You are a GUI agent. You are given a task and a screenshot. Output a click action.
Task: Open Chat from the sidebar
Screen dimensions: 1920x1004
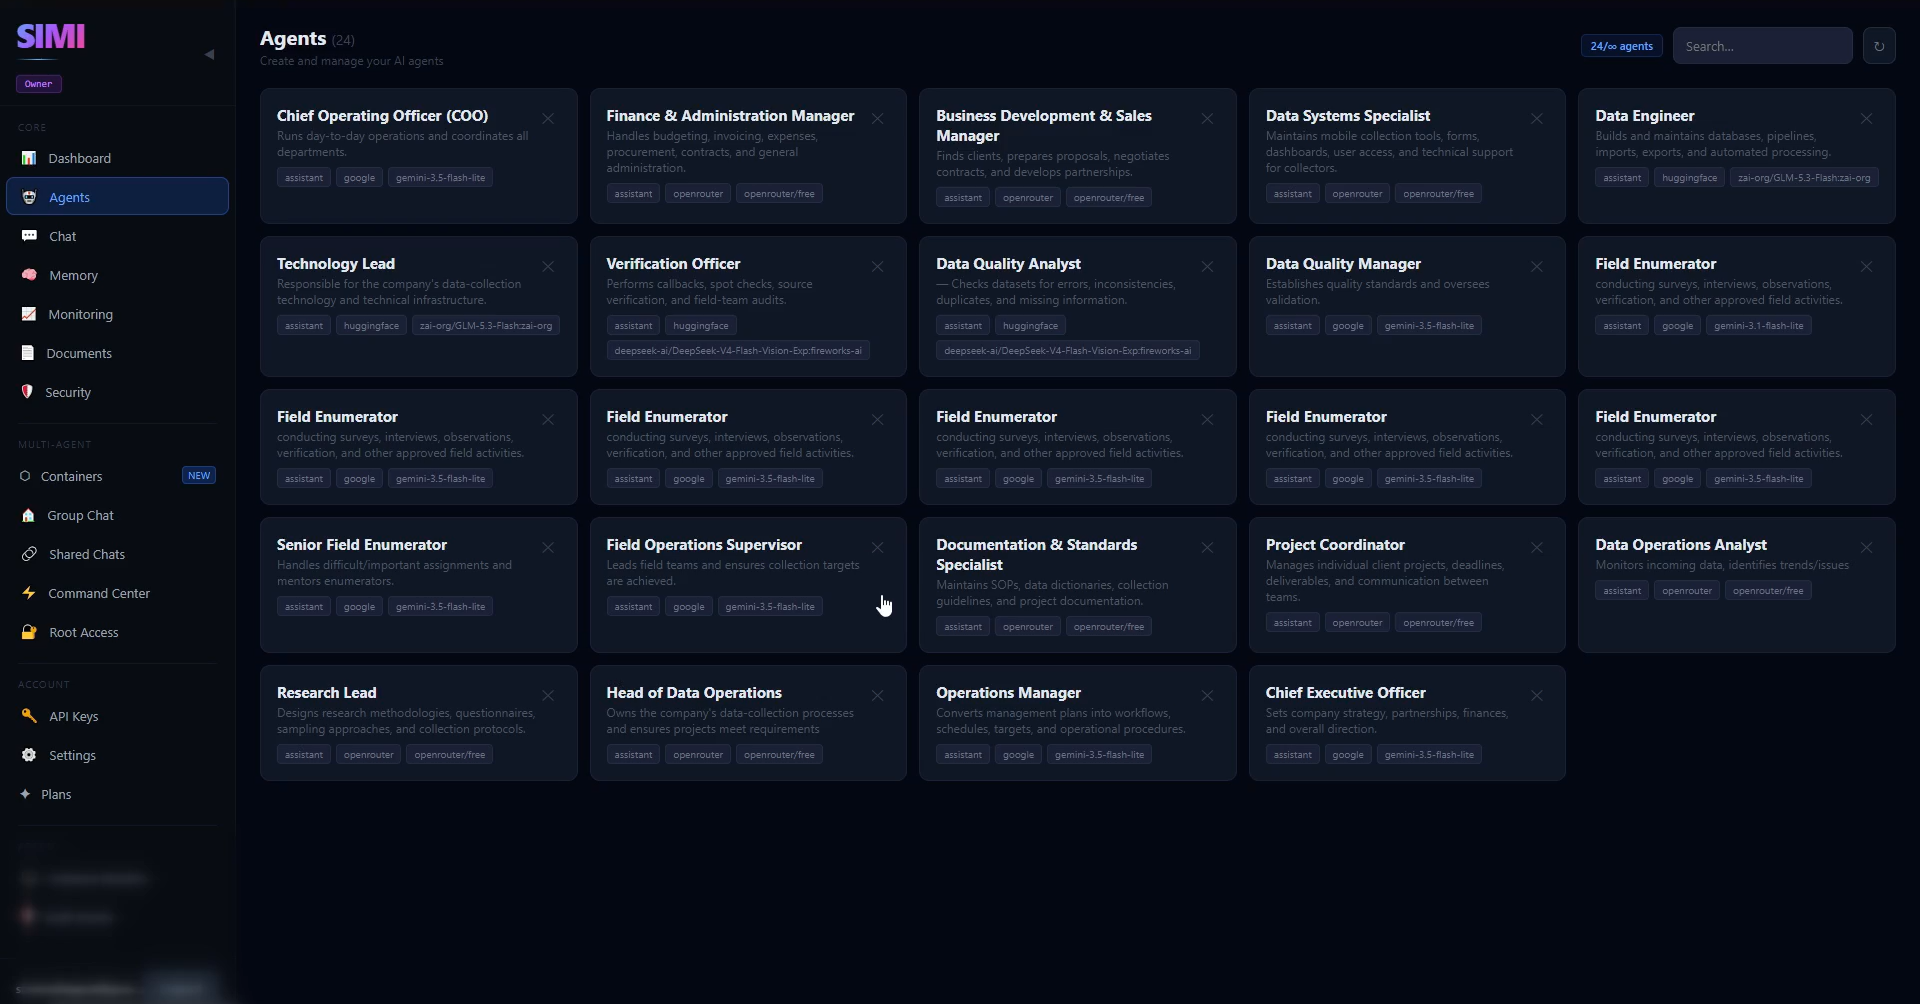[117, 236]
